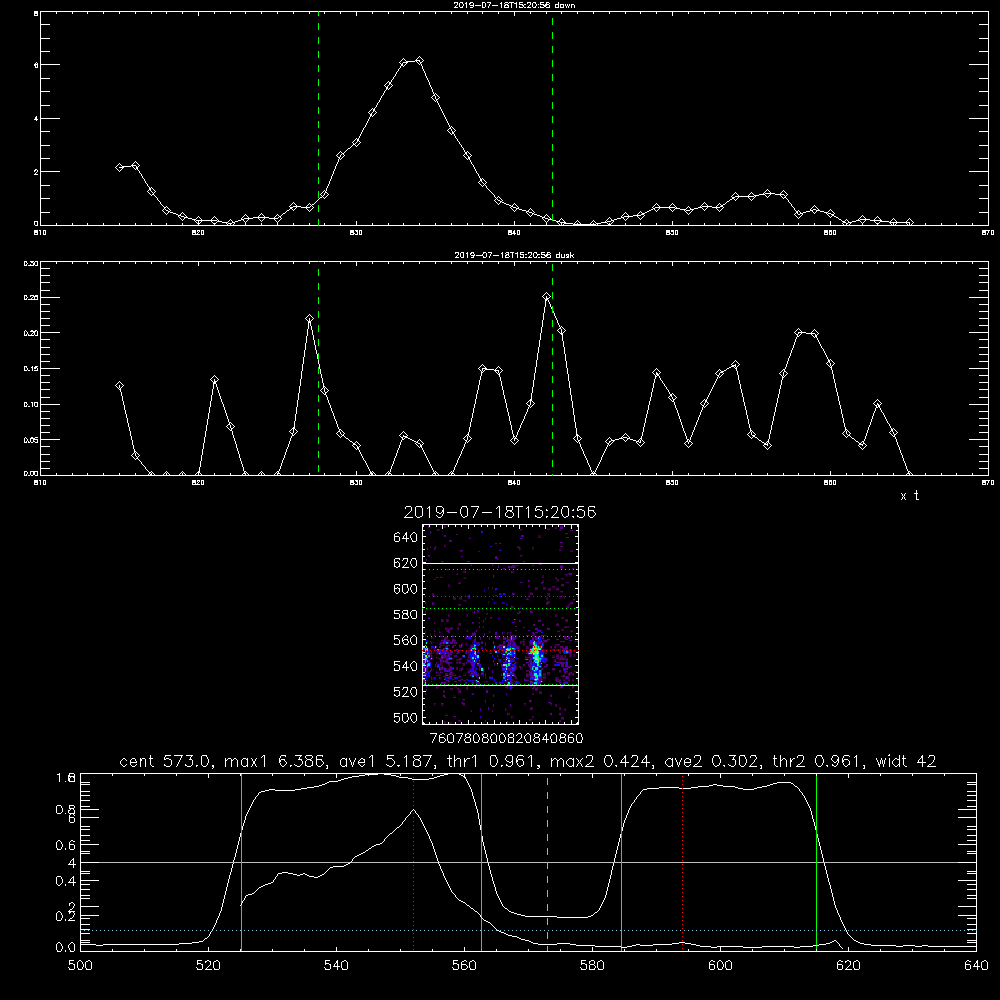The height and width of the screenshot is (1000, 1000).
Task: Click the first diamond marker on dawn curve
Action: point(119,167)
